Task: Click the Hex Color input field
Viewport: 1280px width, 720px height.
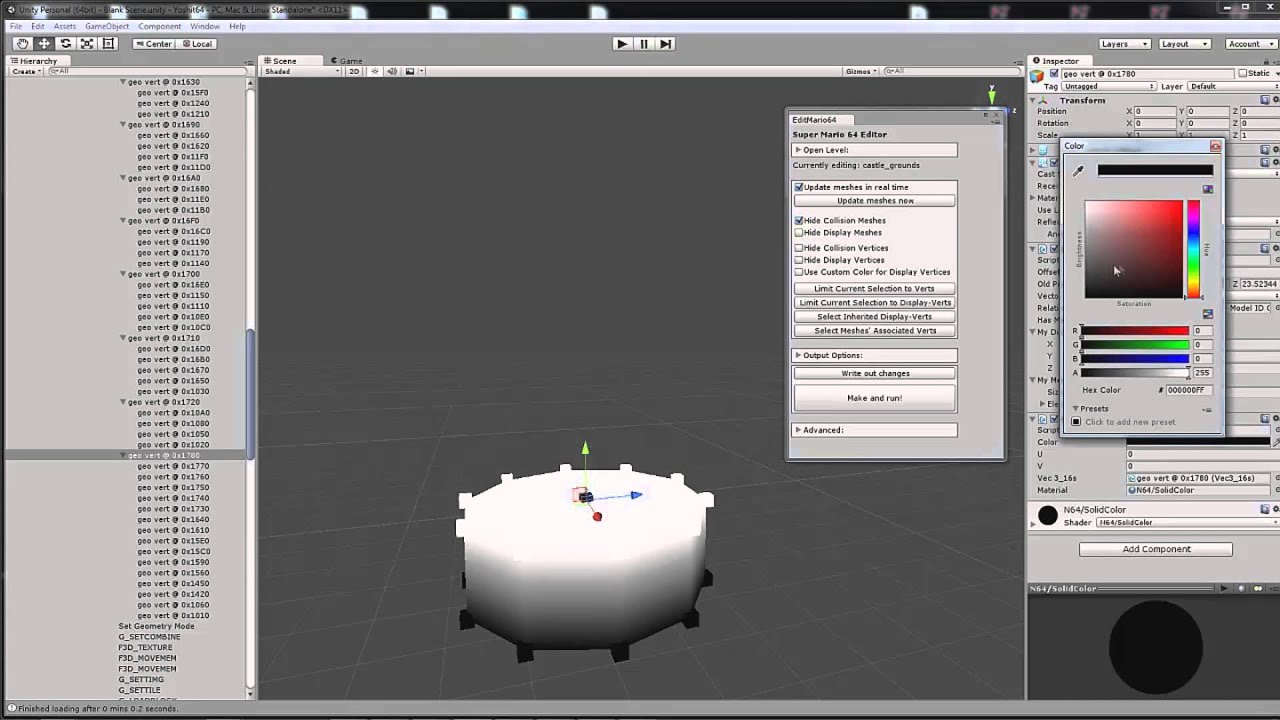Action: 1189,390
